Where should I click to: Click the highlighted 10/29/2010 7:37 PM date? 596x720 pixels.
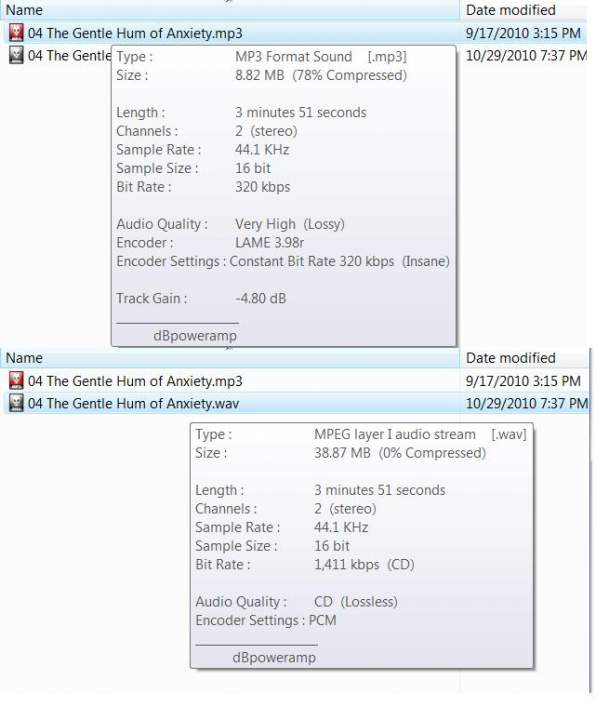pyautogui.click(x=526, y=403)
